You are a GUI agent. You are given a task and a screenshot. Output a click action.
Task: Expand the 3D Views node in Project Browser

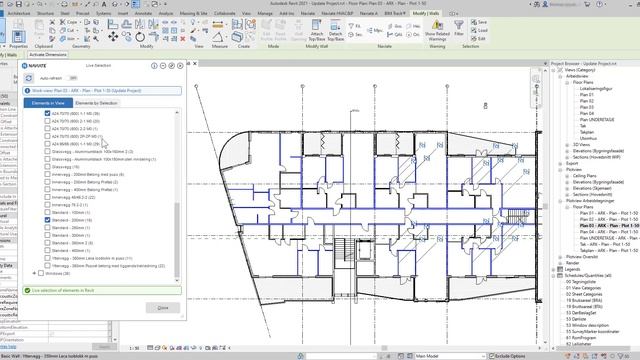[567, 145]
